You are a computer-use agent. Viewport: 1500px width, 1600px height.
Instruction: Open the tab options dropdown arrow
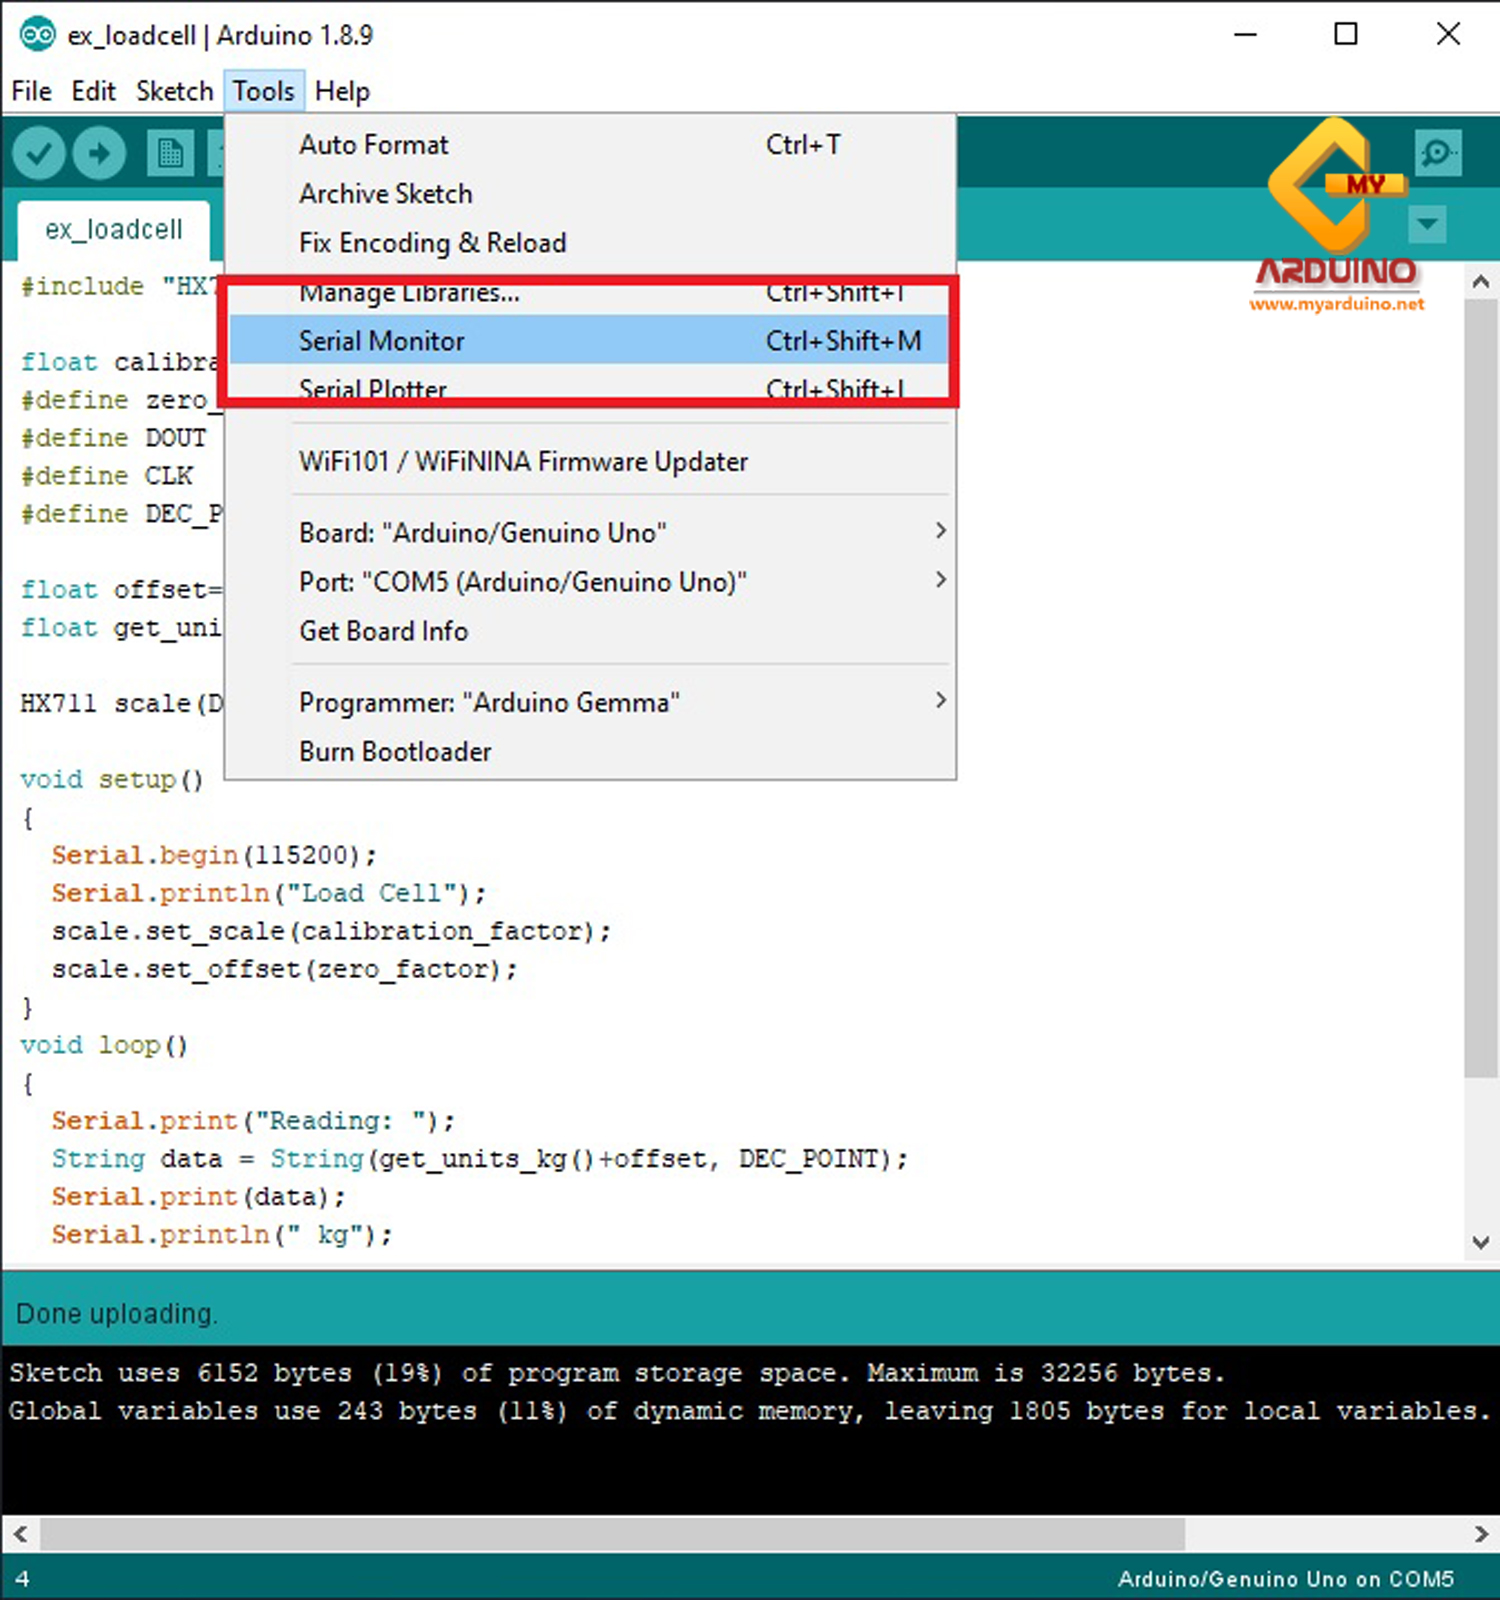[x=1427, y=224]
